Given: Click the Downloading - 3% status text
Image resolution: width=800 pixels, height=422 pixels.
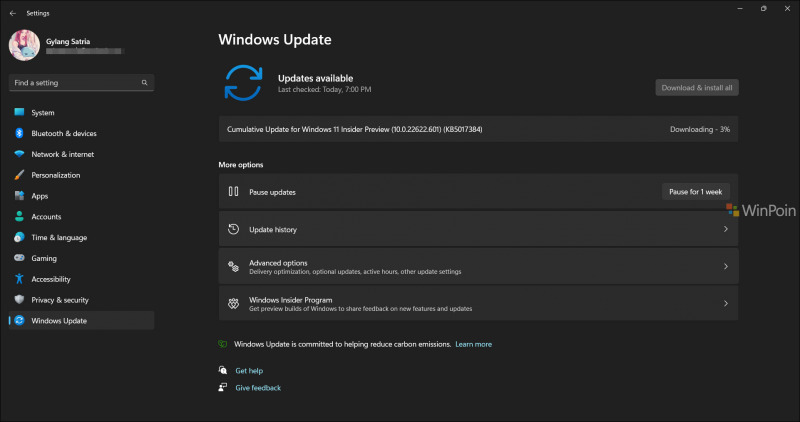Looking at the screenshot, I should pos(699,129).
